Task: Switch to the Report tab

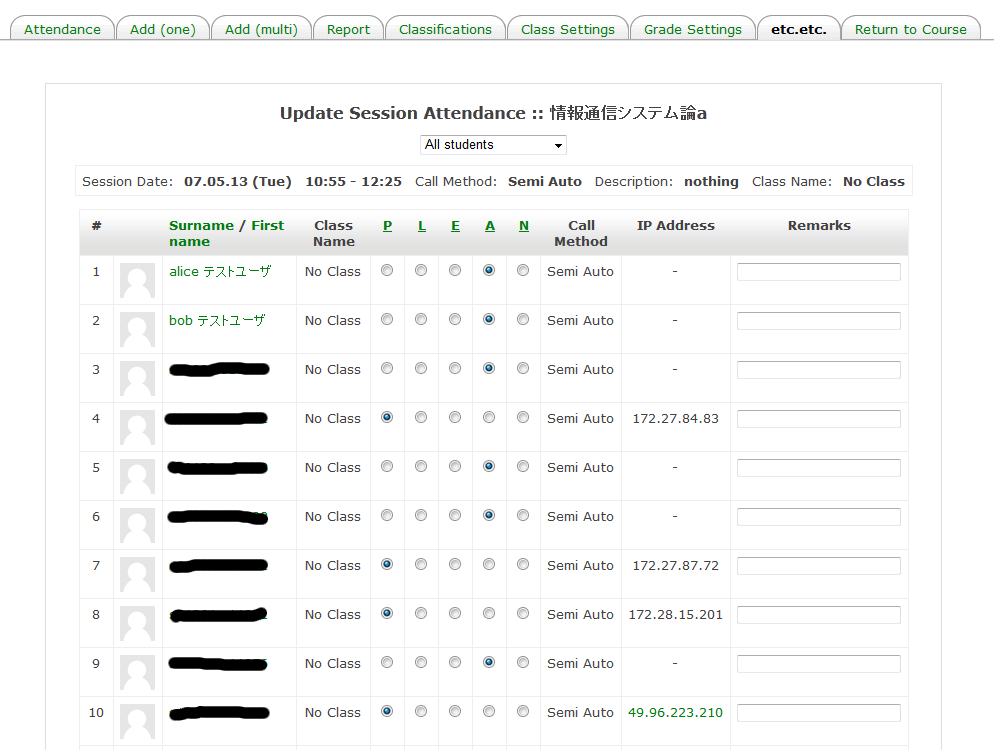Action: 348,29
